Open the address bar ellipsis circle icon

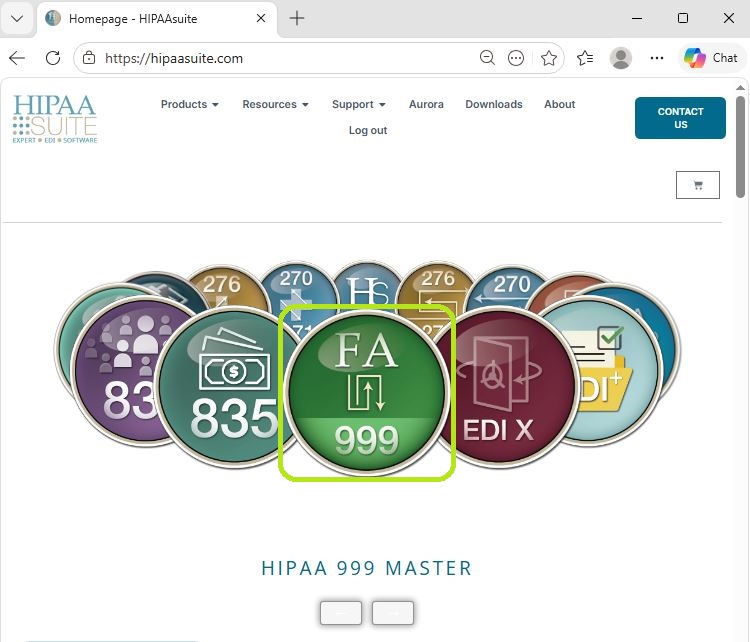516,58
